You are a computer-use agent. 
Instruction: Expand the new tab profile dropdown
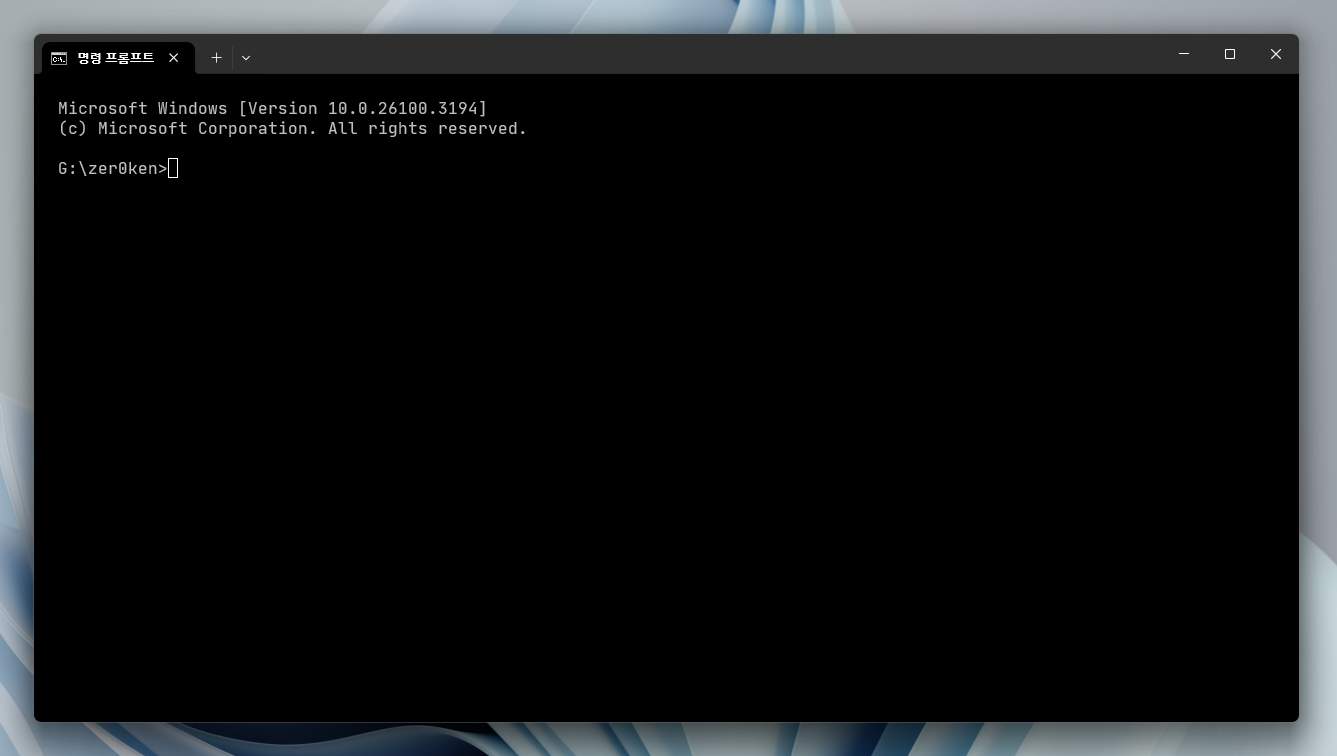click(246, 58)
